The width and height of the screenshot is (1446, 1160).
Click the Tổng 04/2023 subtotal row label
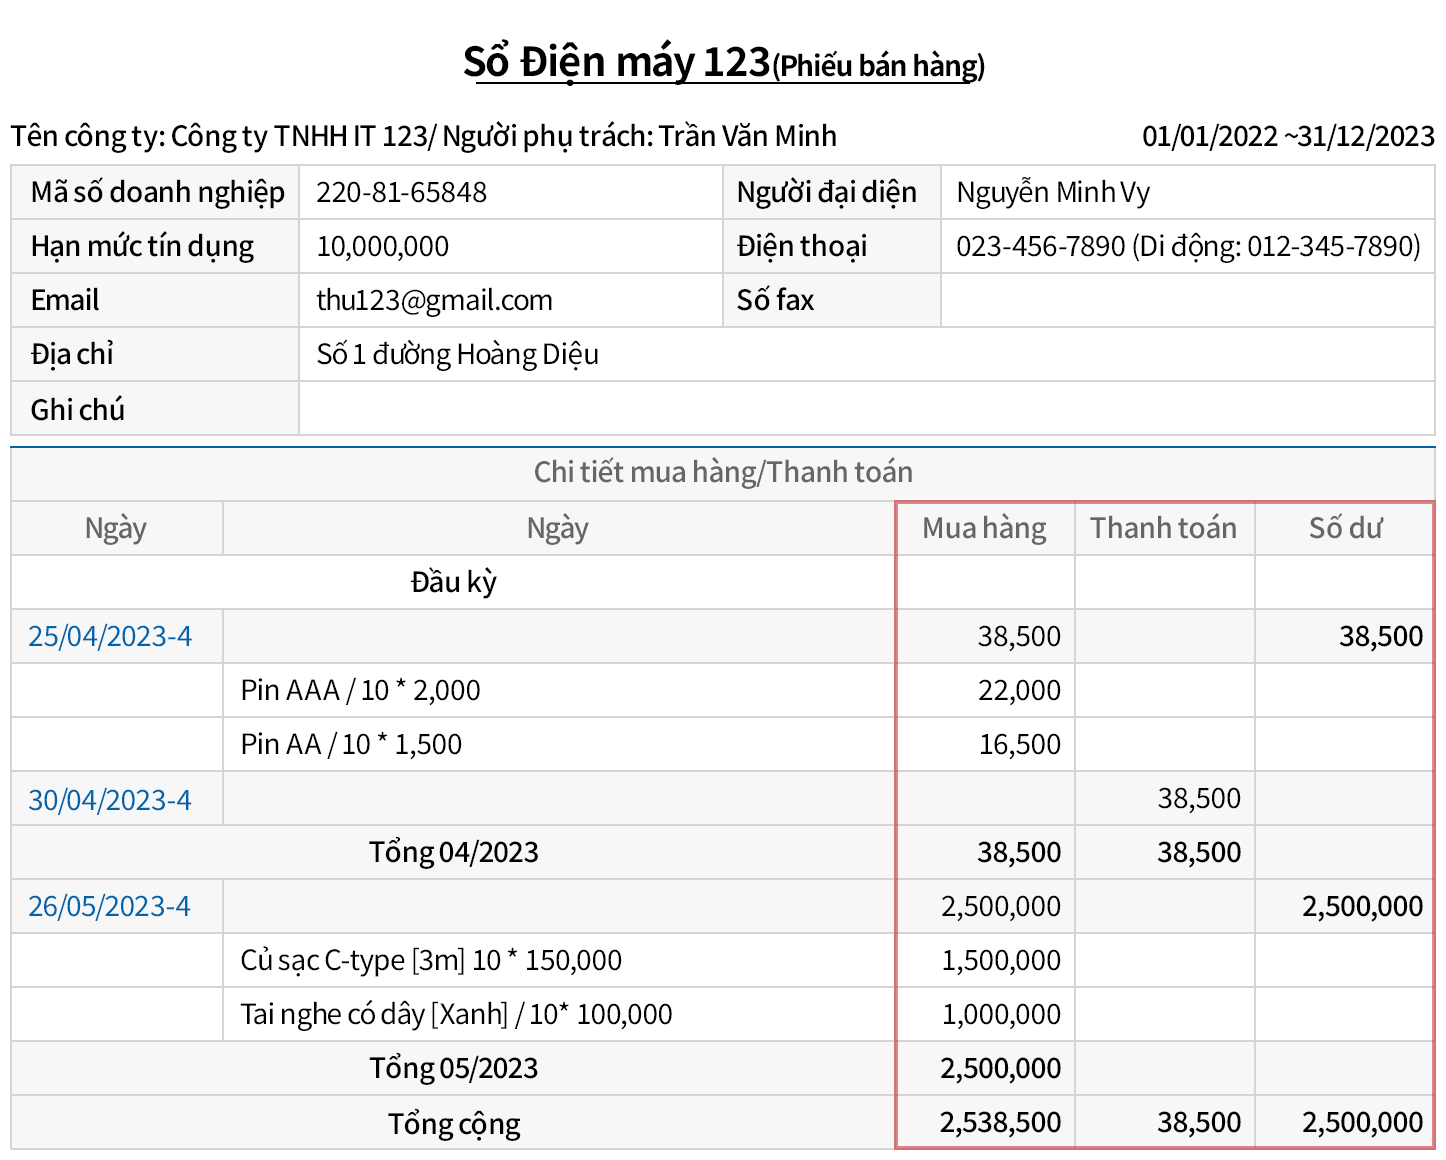453,852
